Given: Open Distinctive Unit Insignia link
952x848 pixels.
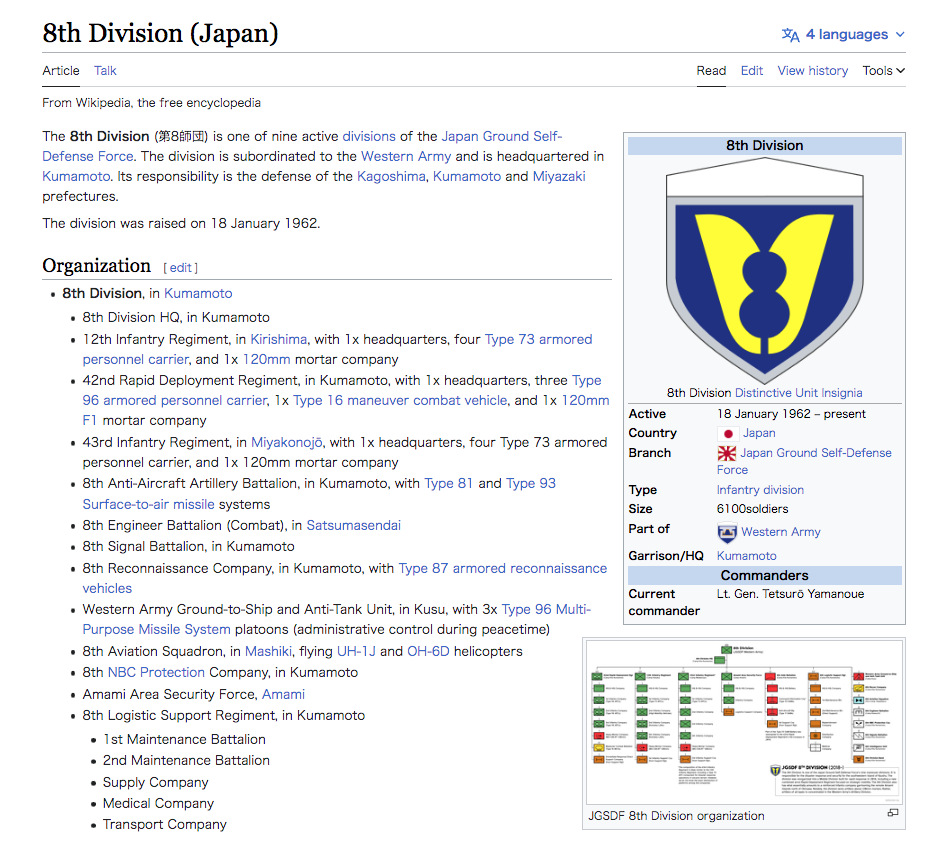Looking at the screenshot, I should tap(798, 393).
